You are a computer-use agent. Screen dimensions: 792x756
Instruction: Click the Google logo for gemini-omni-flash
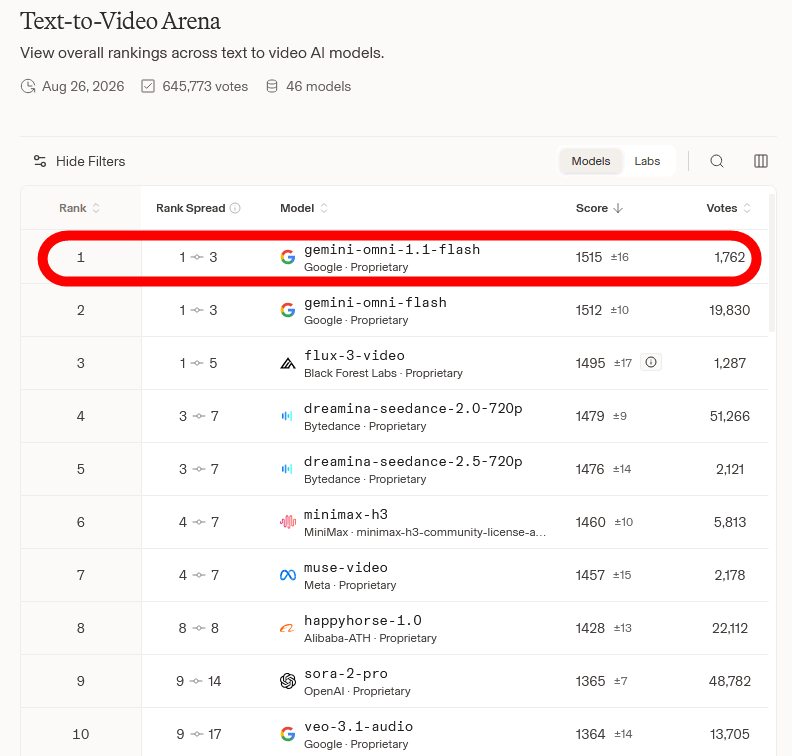(x=288, y=310)
